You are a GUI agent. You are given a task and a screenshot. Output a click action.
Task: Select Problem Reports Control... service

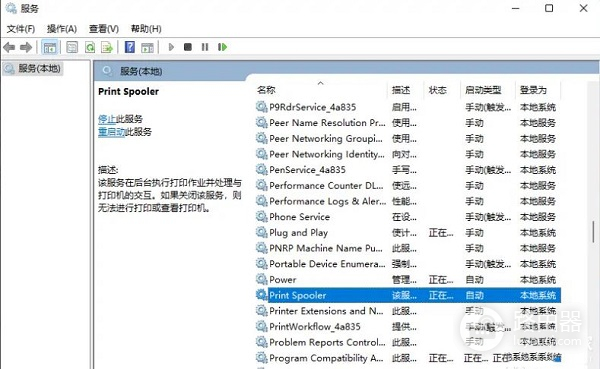pos(408,343)
